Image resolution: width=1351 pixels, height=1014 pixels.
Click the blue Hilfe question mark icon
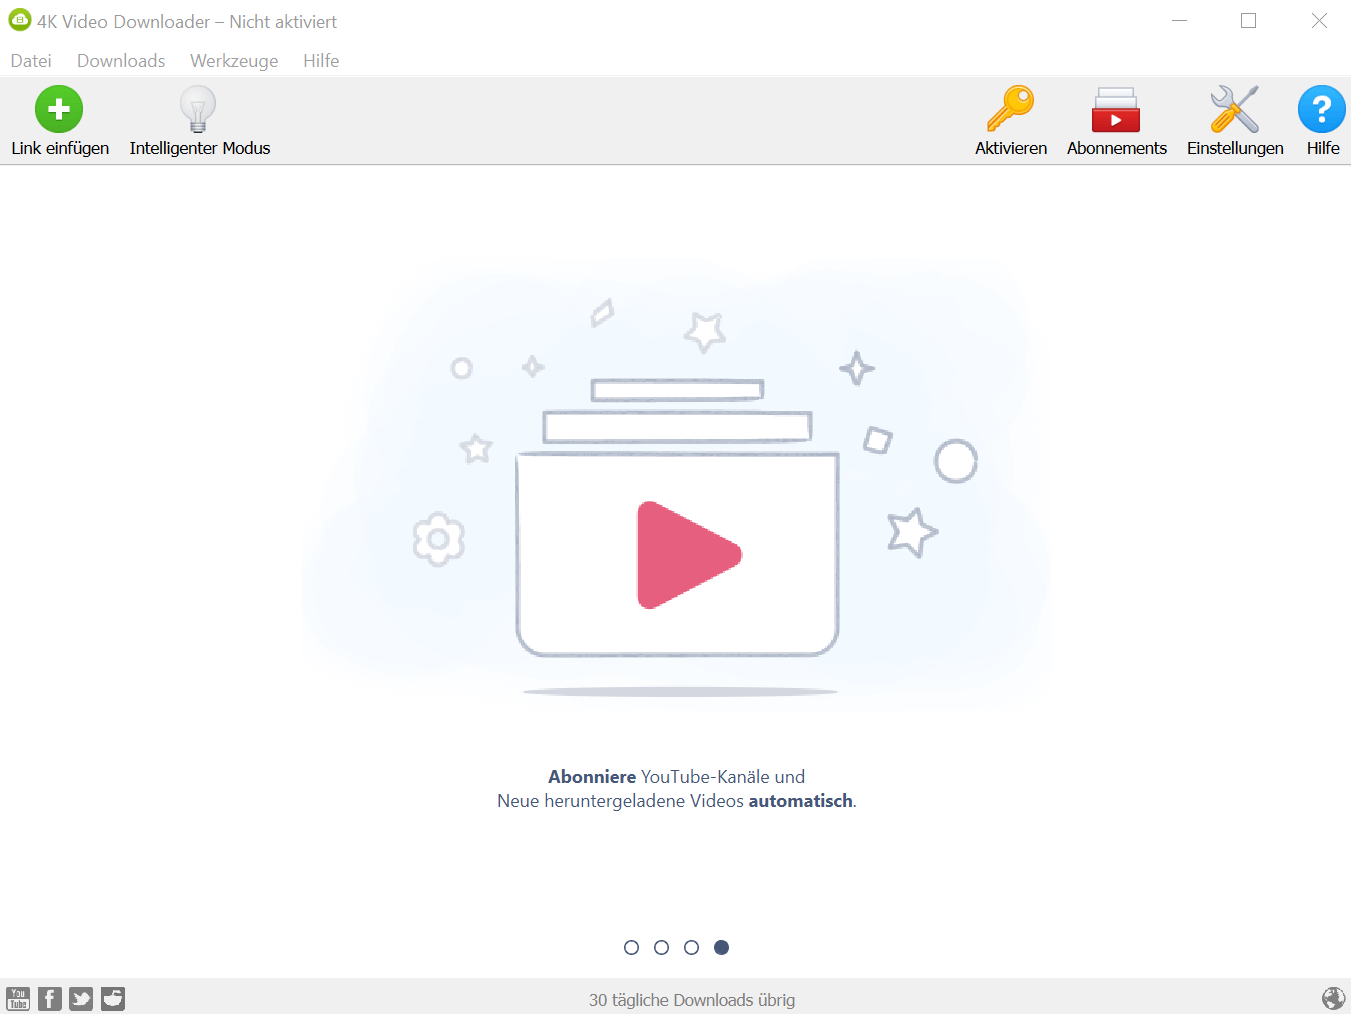[x=1322, y=109]
